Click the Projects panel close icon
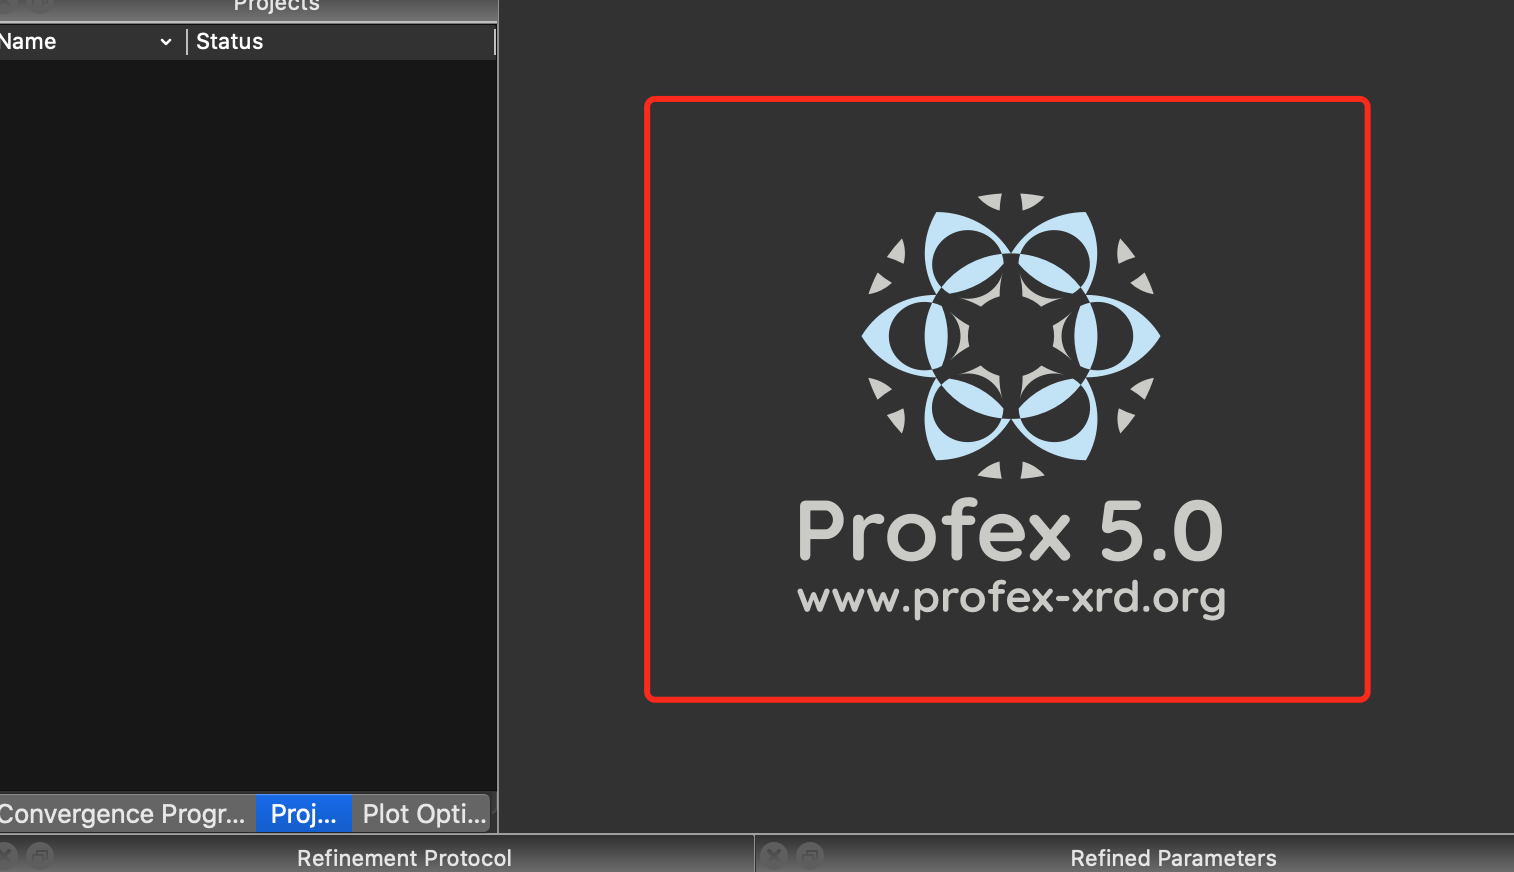This screenshot has height=872, width=1514. pos(4,4)
